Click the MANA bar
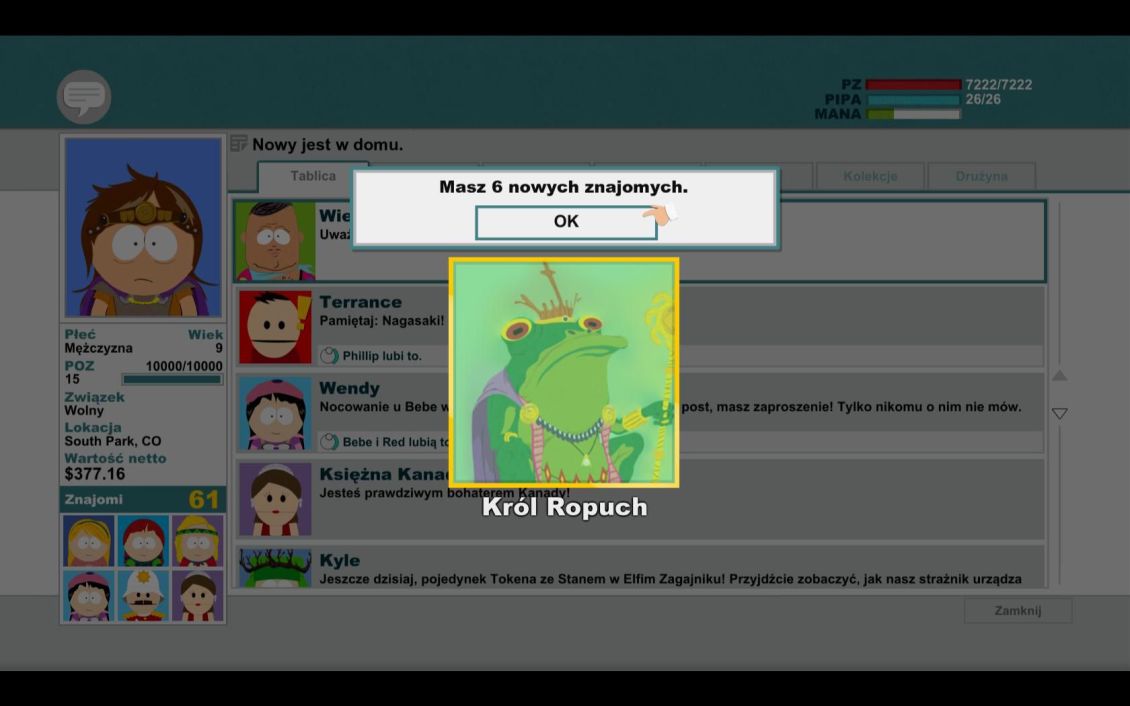 click(x=913, y=114)
